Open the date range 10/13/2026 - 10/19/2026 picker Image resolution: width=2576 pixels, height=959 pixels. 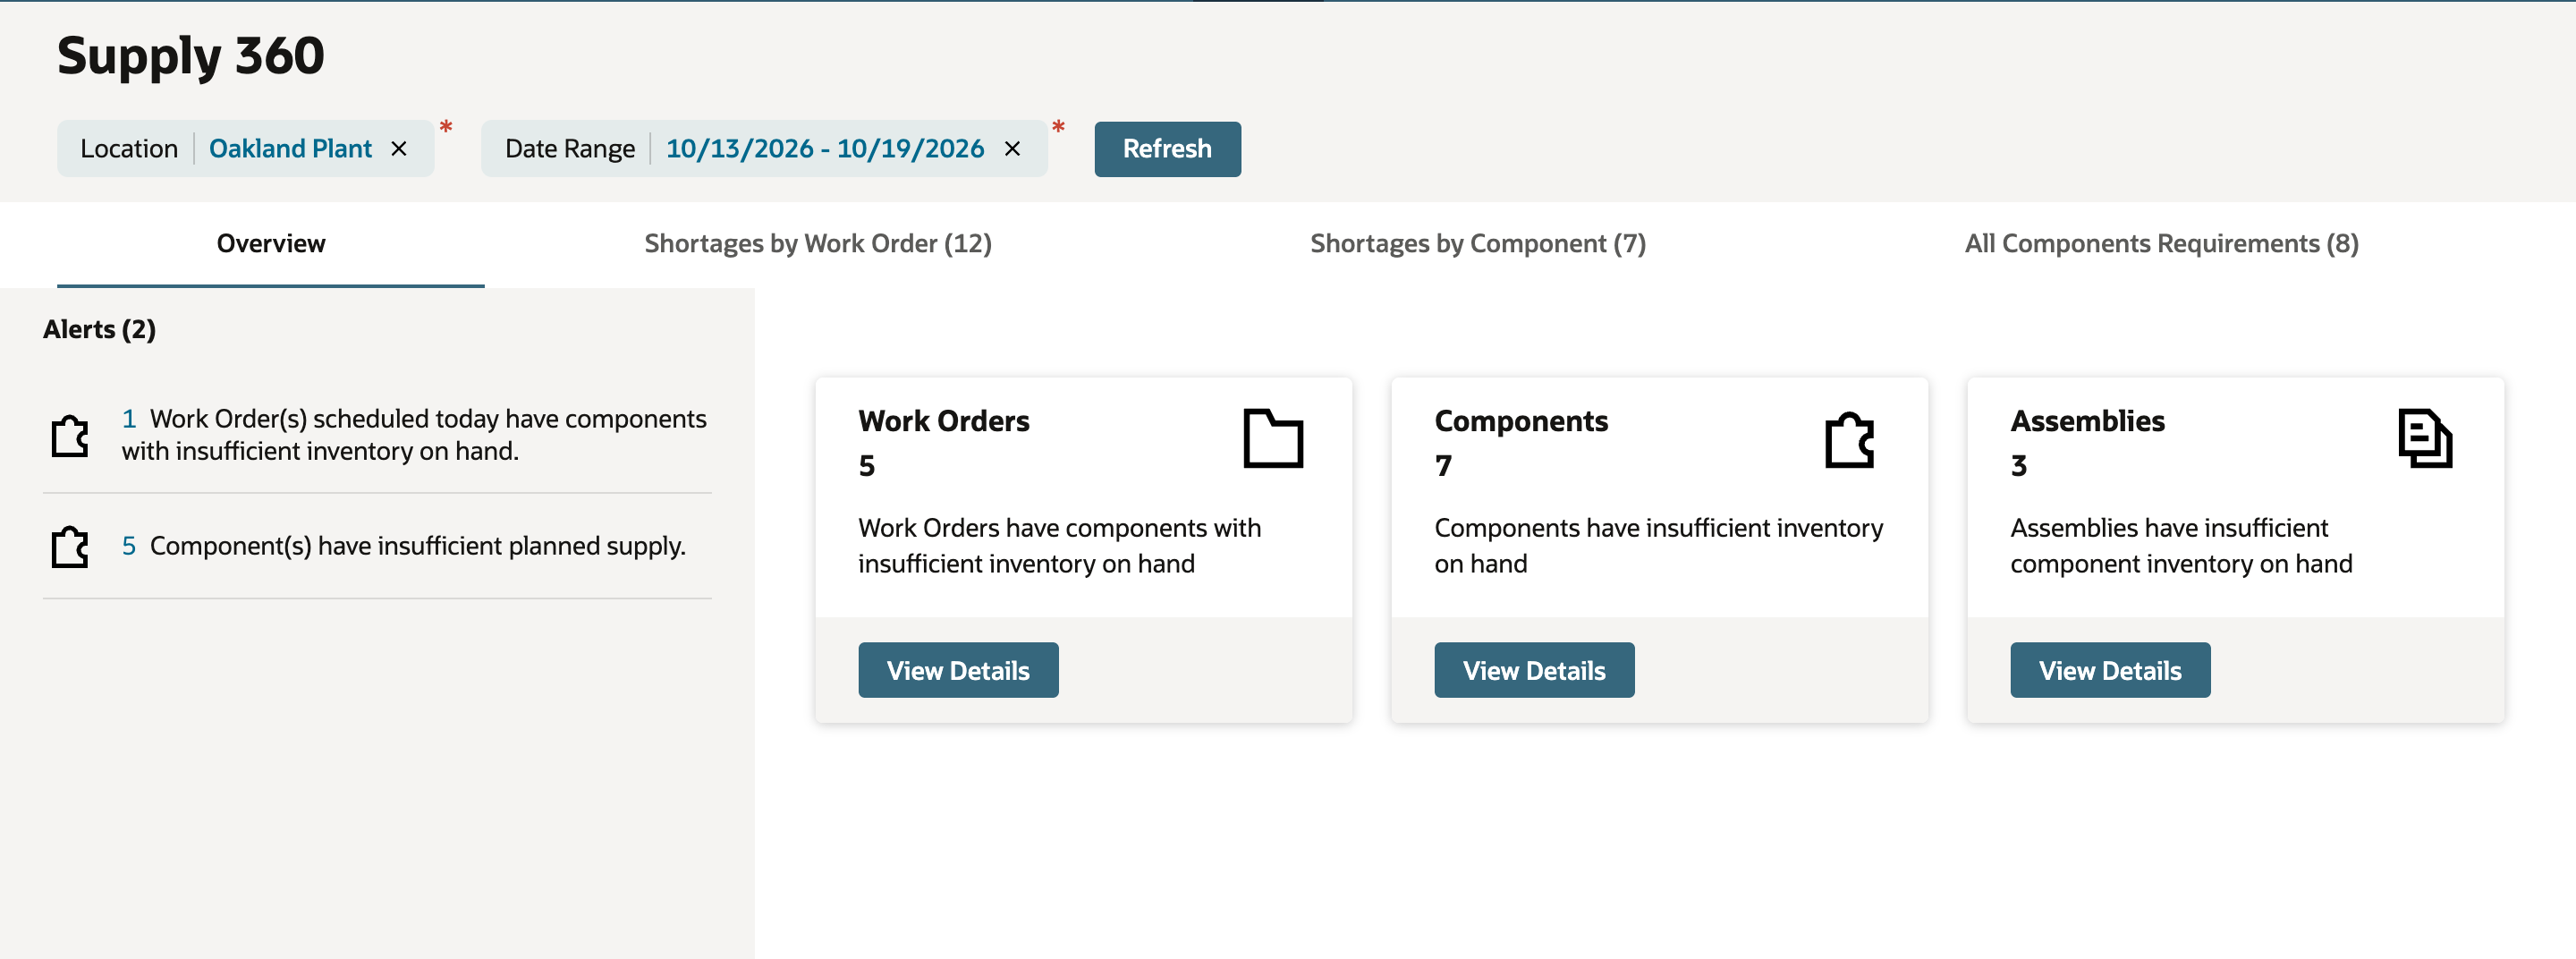point(825,149)
